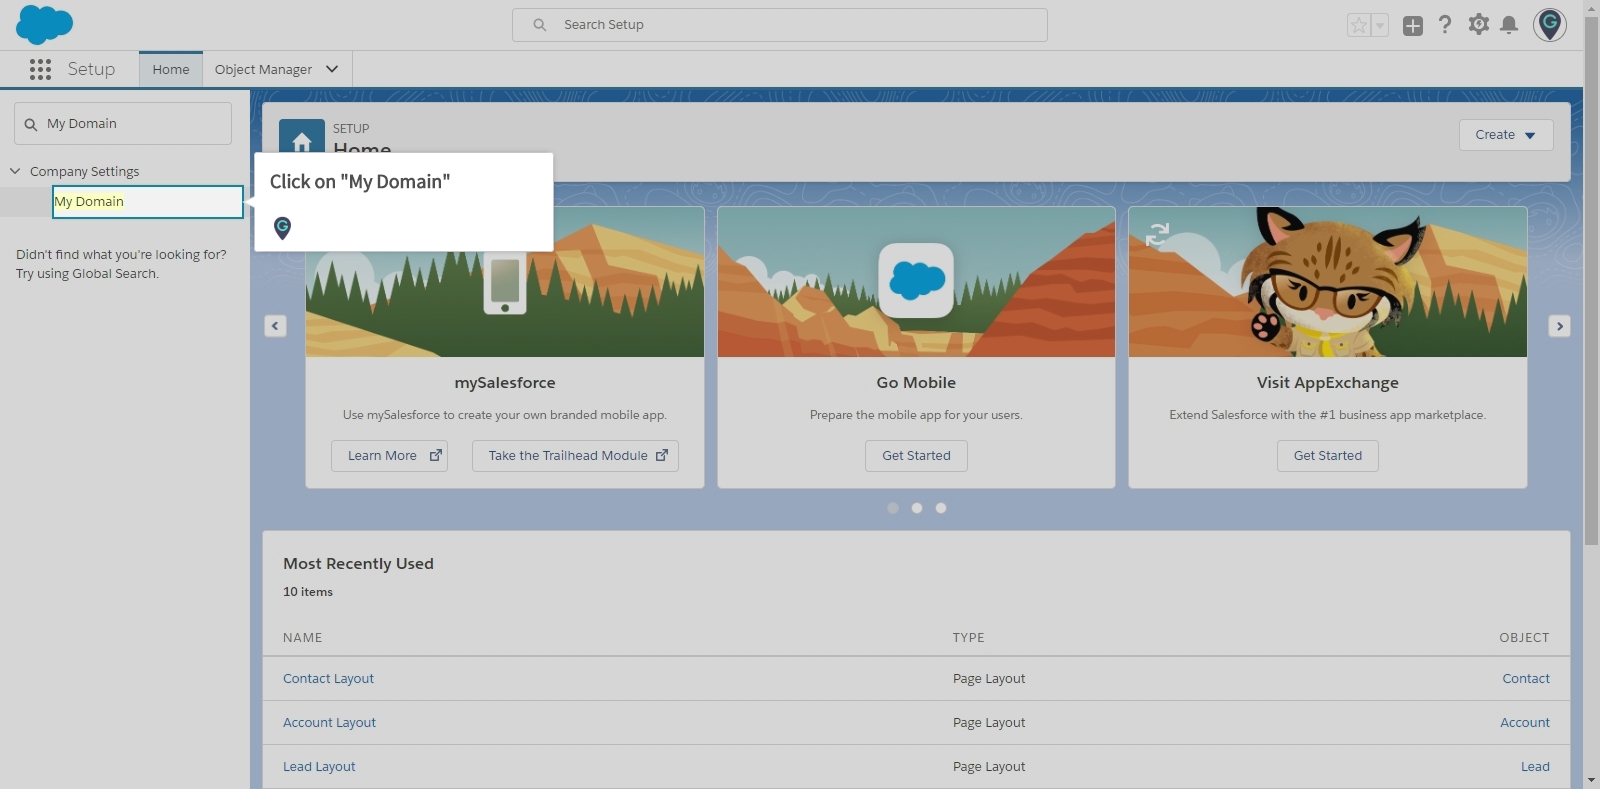Open the Lead Layout link

319,766
